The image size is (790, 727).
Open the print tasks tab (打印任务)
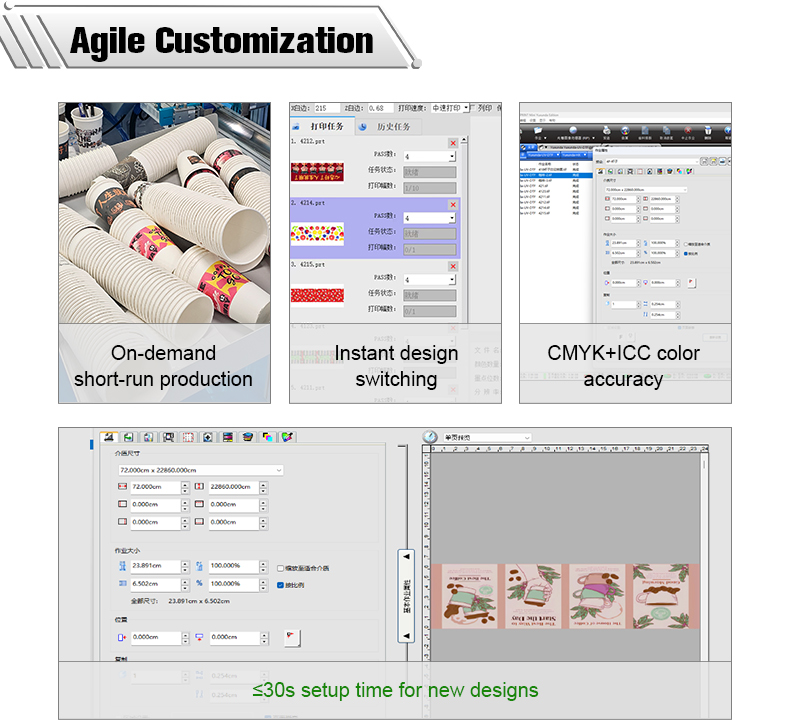326,127
